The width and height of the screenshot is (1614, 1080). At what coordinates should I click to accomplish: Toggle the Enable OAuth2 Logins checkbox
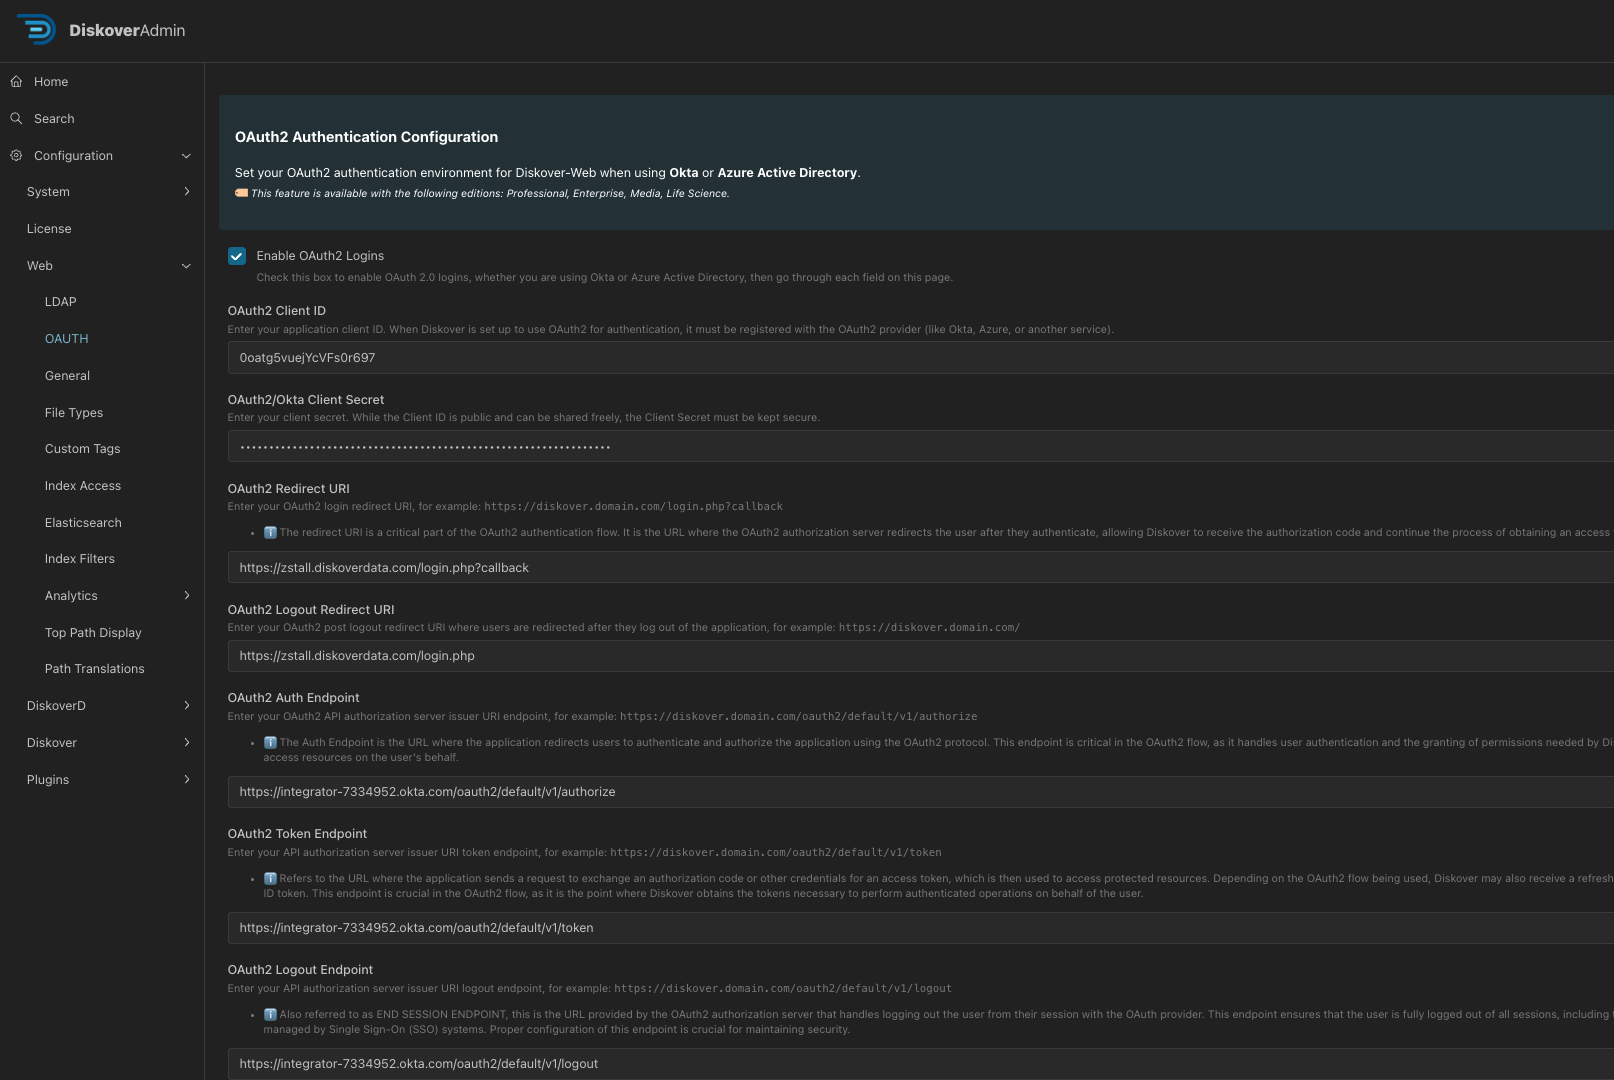(x=237, y=256)
